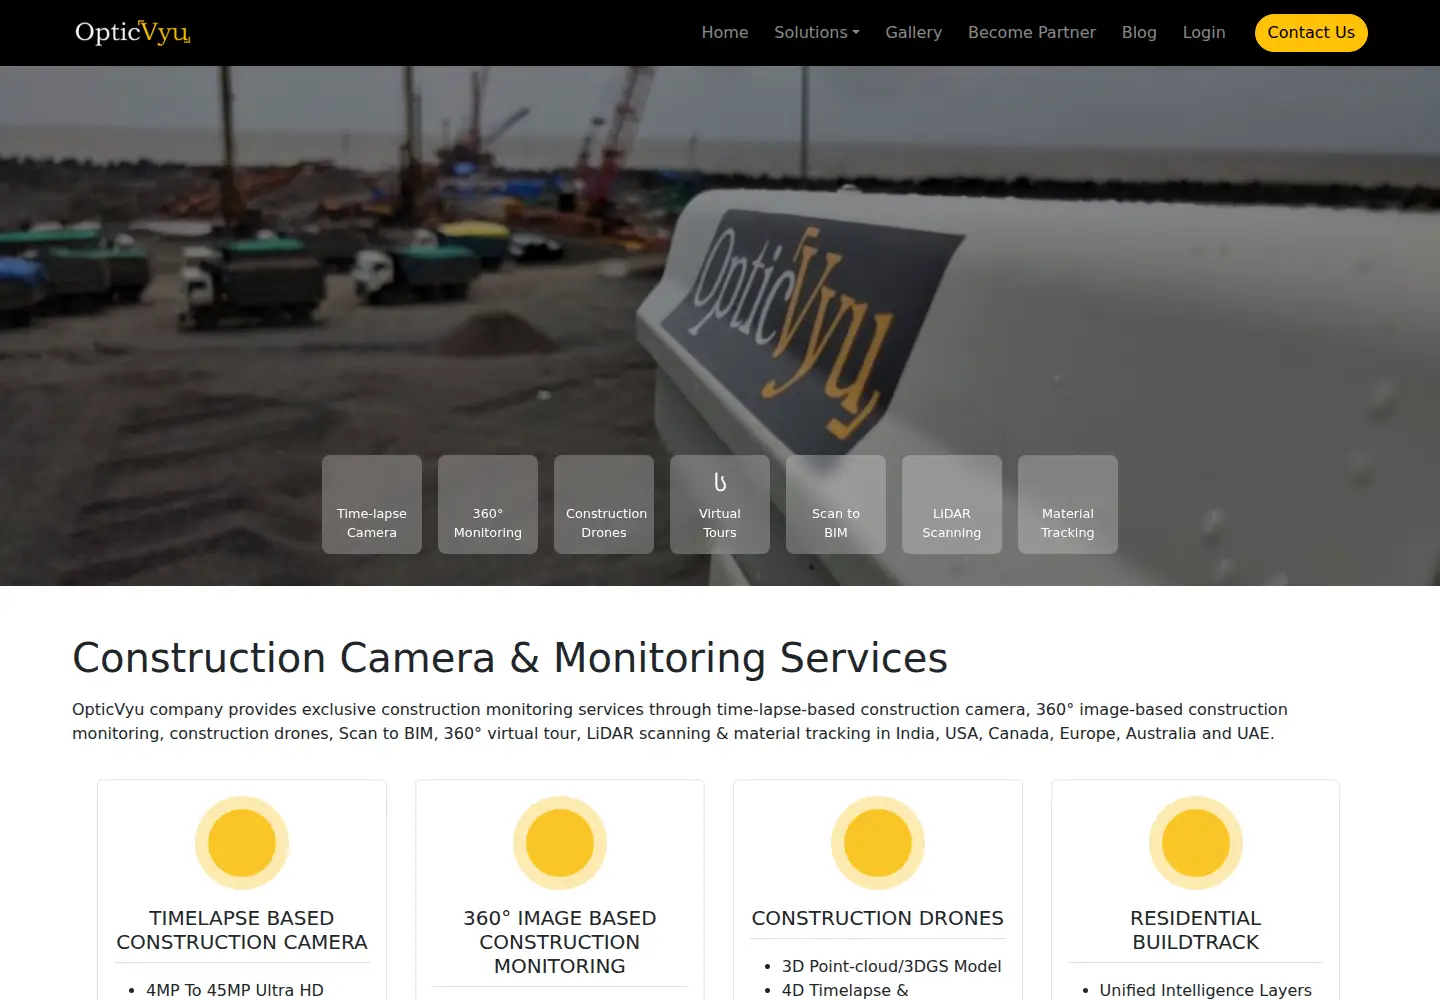
Task: Open the Gallery page
Action: point(914,32)
